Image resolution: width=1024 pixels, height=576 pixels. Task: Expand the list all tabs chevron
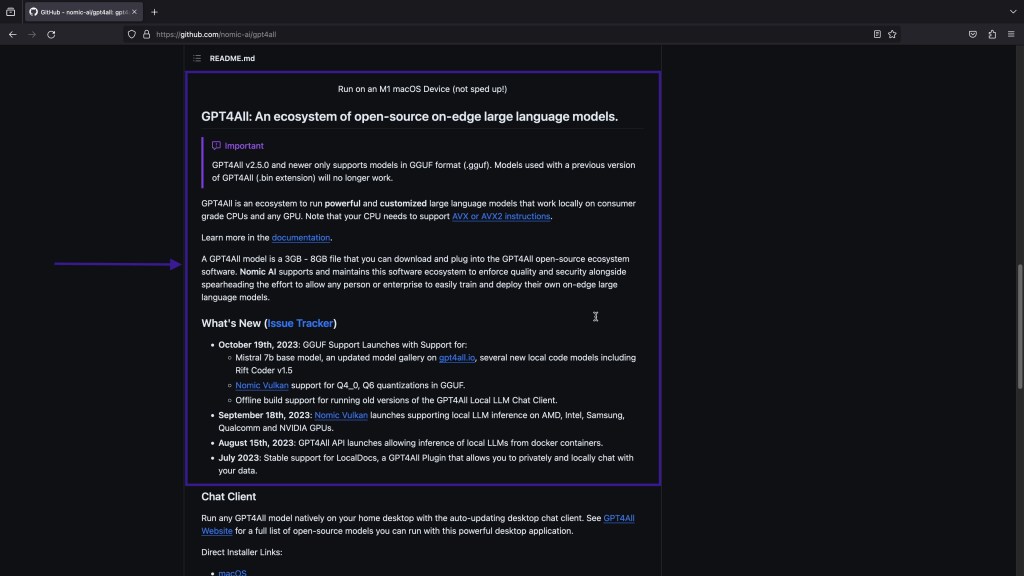coord(1012,11)
